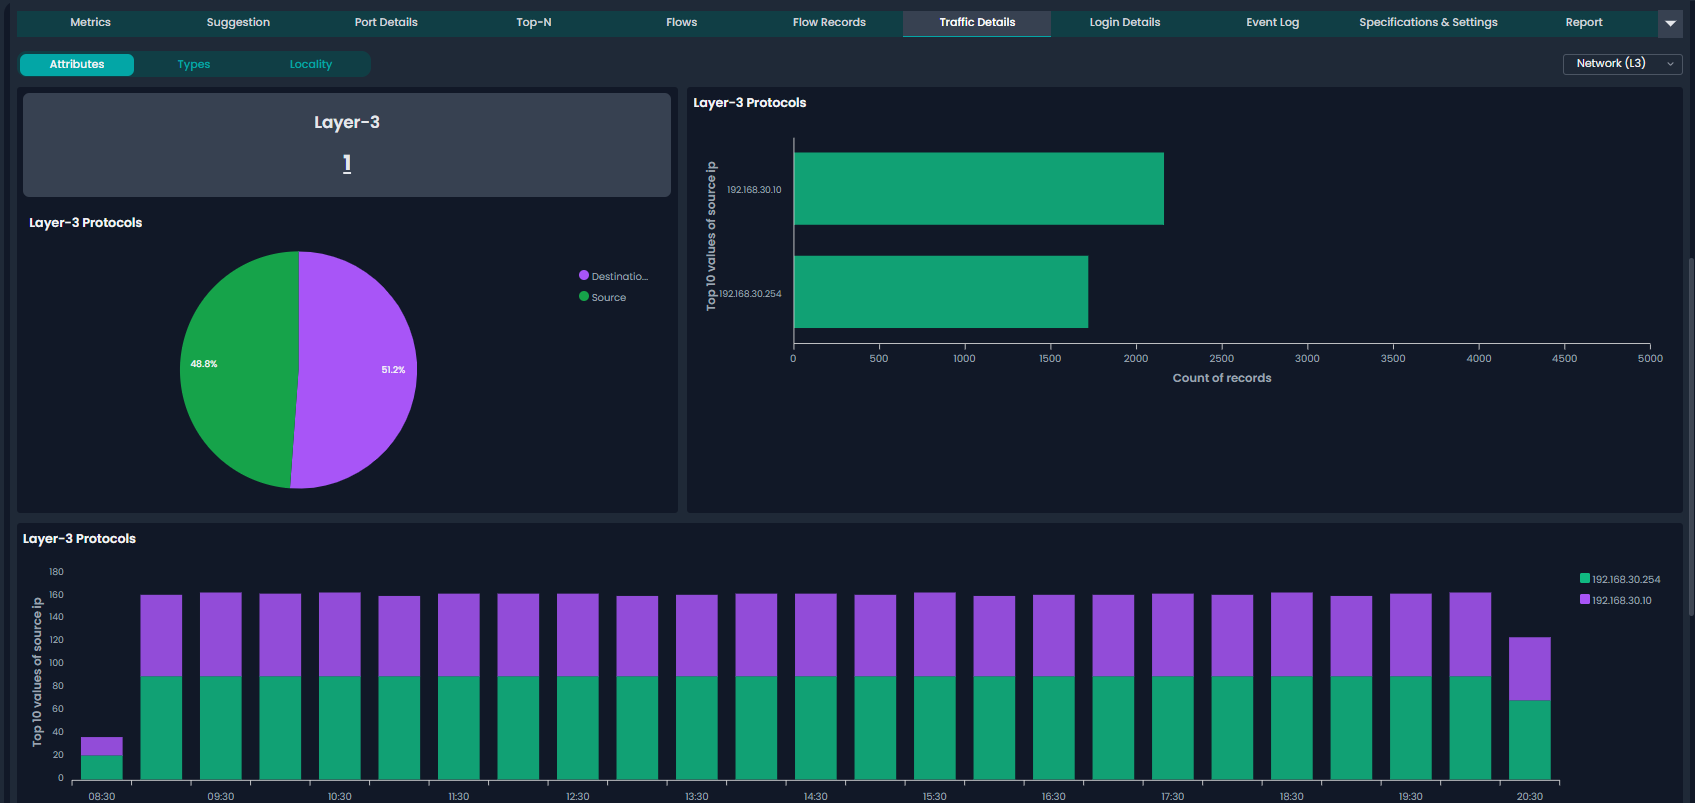Screen dimensions: 1695x803
Task: Click the 192.168.30.254 horizontal bar
Action: 941,292
